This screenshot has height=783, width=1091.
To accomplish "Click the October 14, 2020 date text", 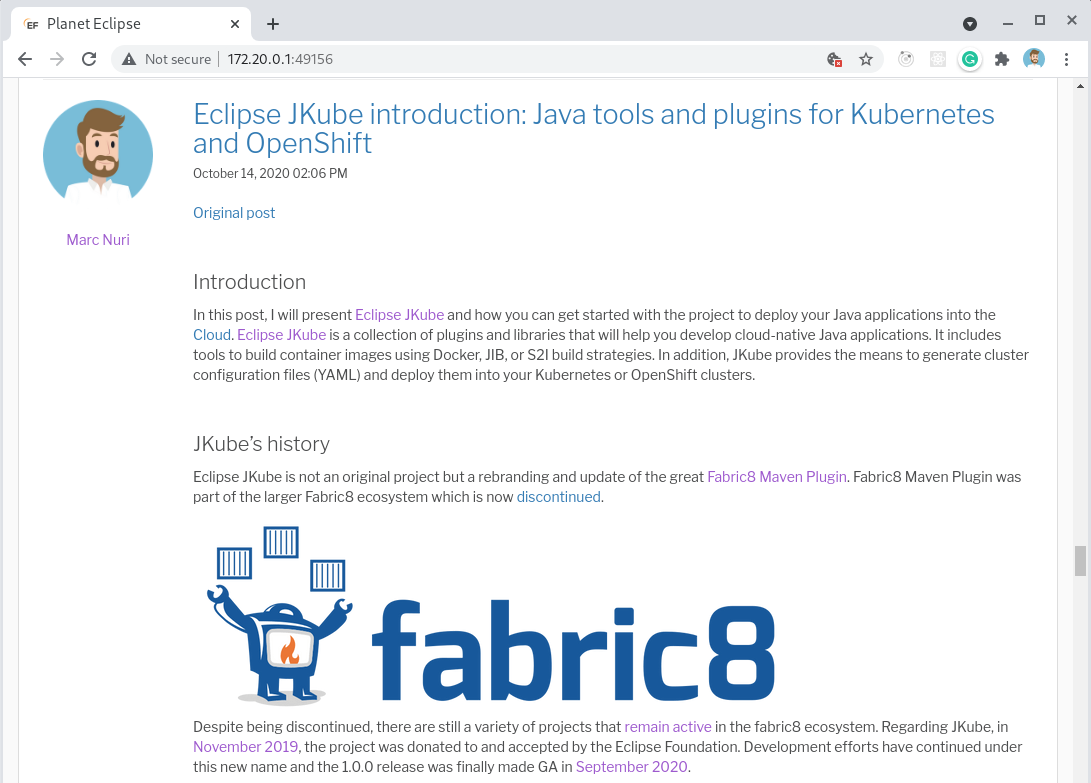I will pyautogui.click(x=270, y=173).
